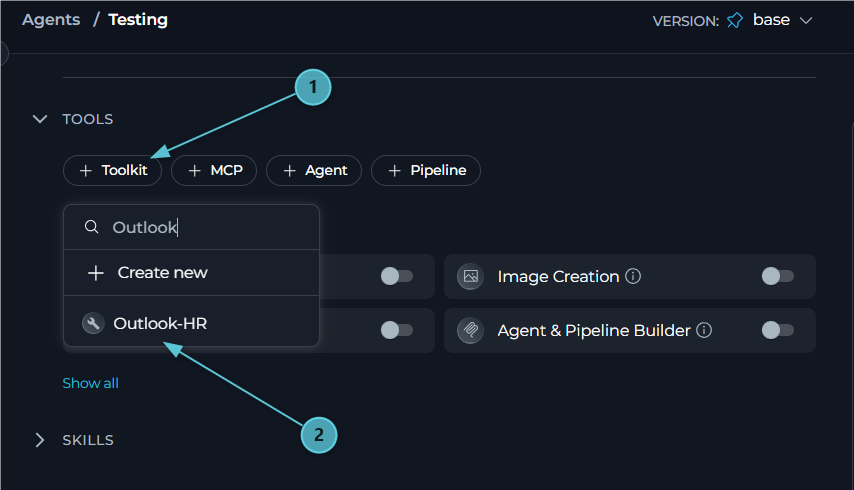This screenshot has width=854, height=490.
Task: Click the wrench icon beside Outlook-HR
Action: [x=93, y=323]
